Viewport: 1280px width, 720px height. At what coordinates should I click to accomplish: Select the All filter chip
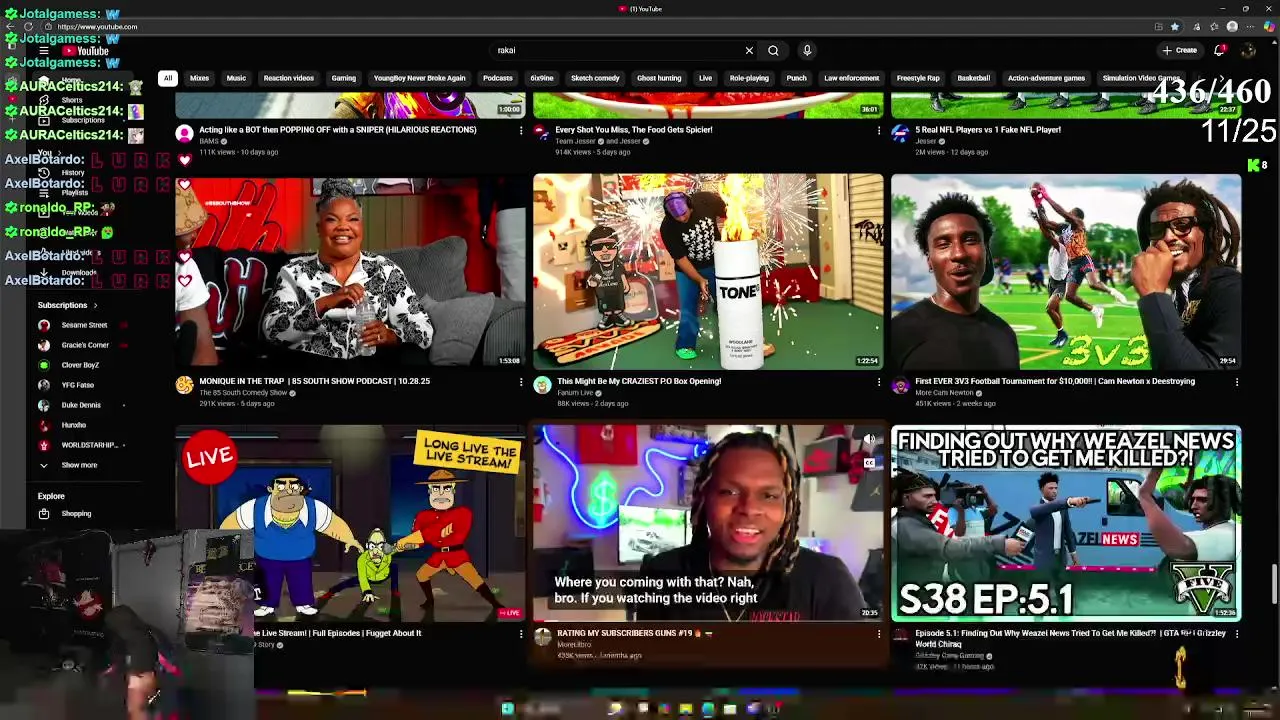pos(168,78)
